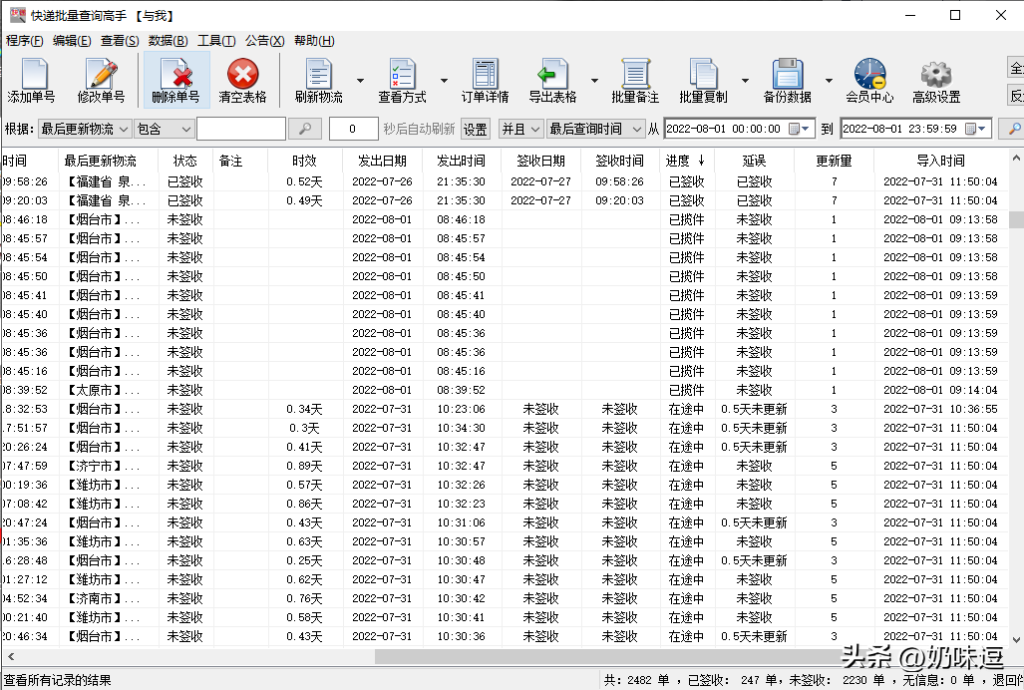Click the 备份数据 floppy disk icon
This screenshot has height=690, width=1024.
coord(787,80)
